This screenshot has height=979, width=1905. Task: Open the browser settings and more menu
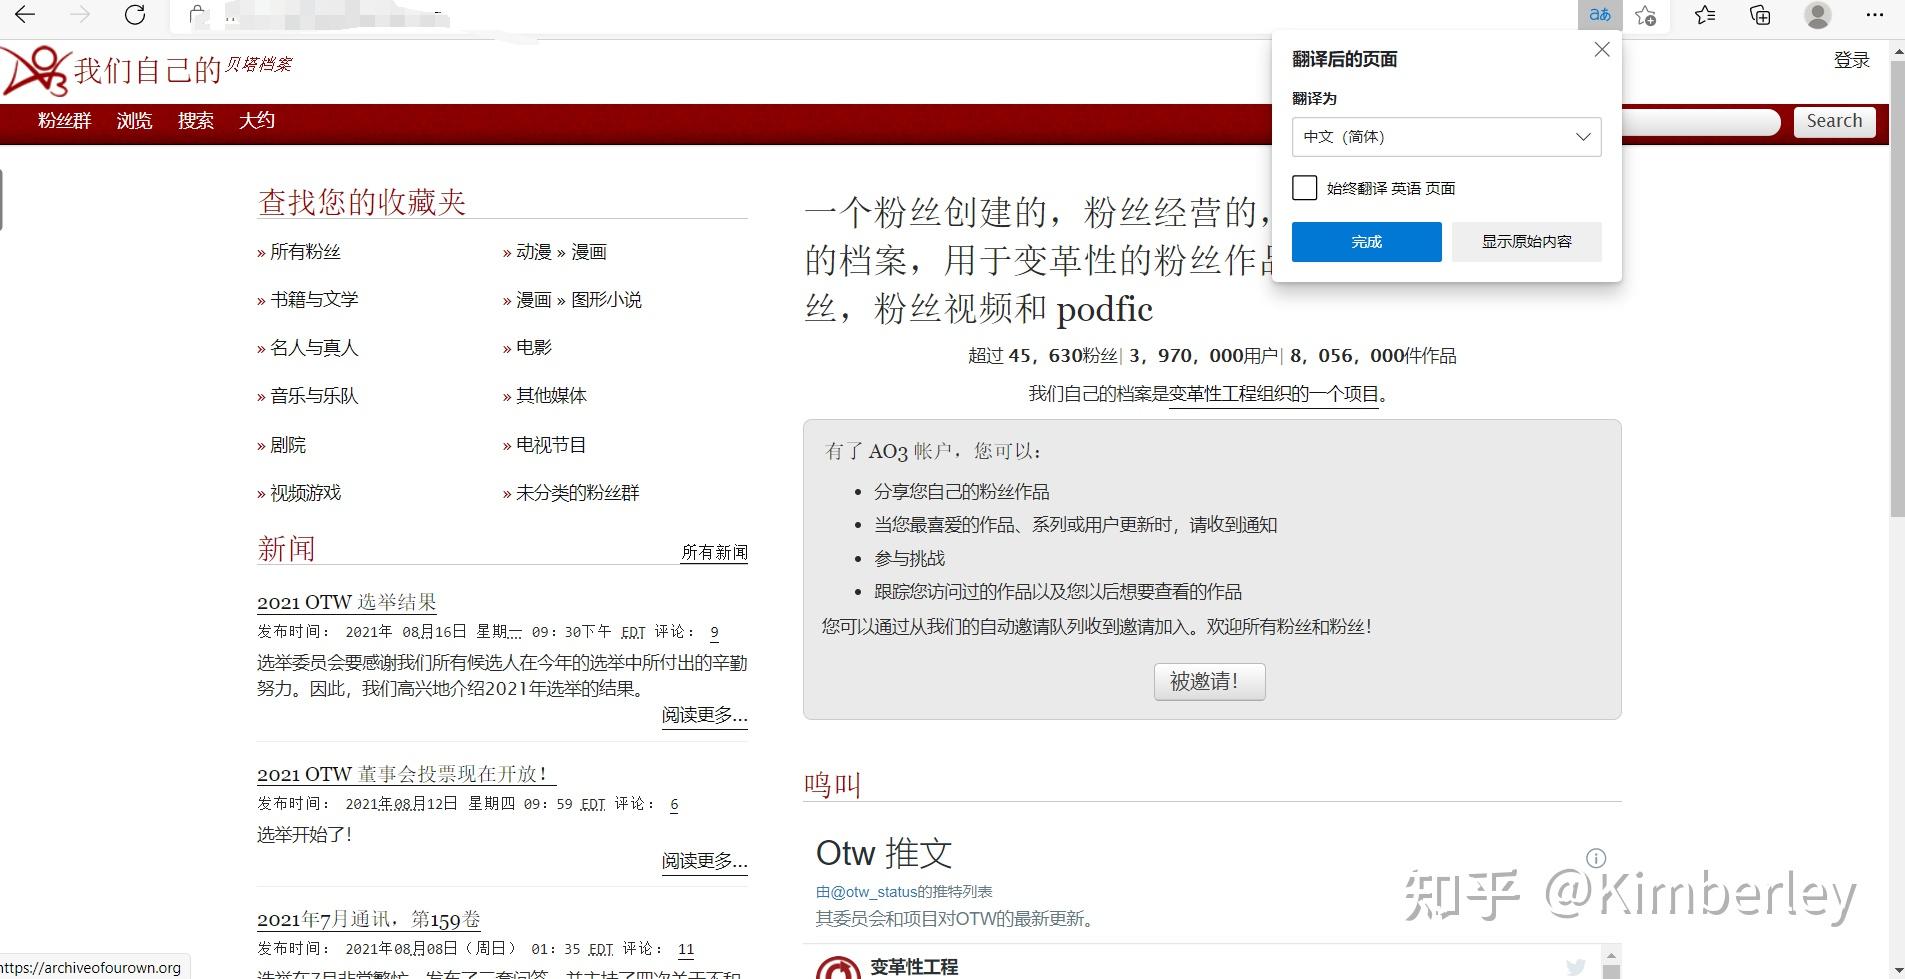[1874, 15]
